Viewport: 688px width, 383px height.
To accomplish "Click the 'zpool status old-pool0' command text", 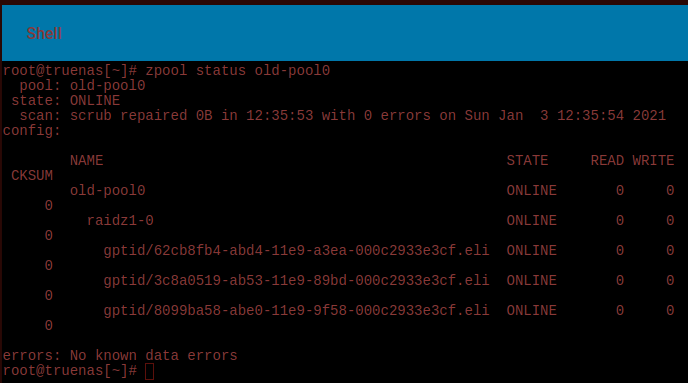I will coord(237,71).
